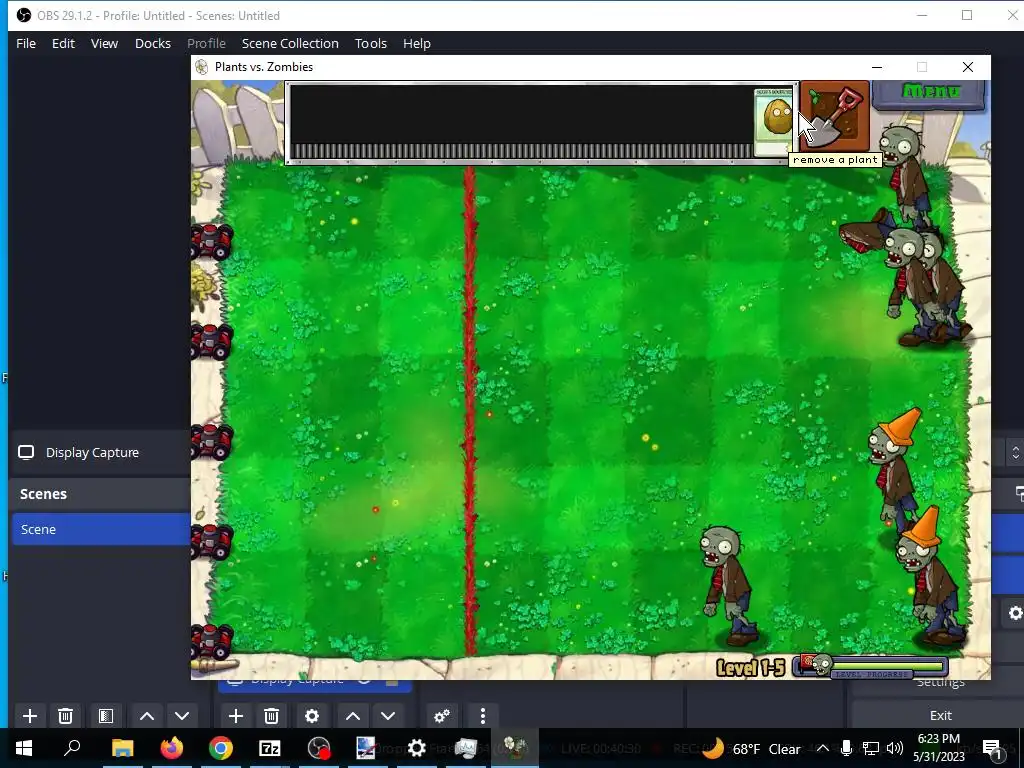The image size is (1024, 768).
Task: Add a new scene with plus icon
Action: (29, 716)
